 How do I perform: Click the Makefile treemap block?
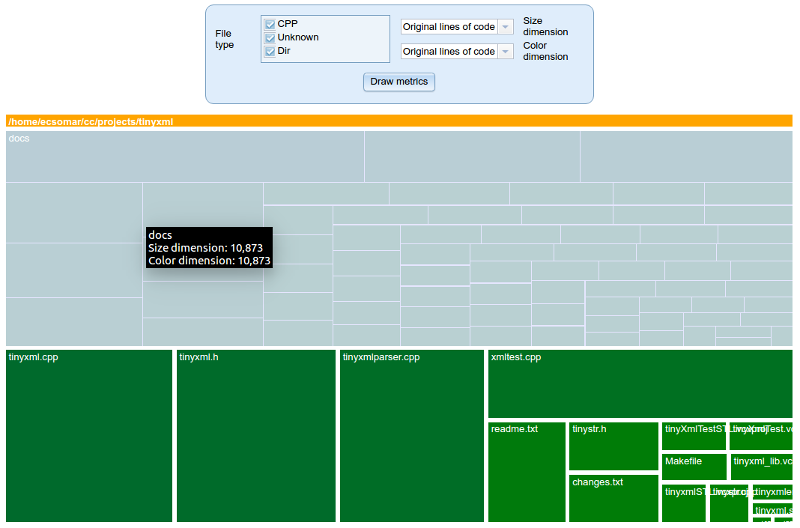click(x=693, y=467)
